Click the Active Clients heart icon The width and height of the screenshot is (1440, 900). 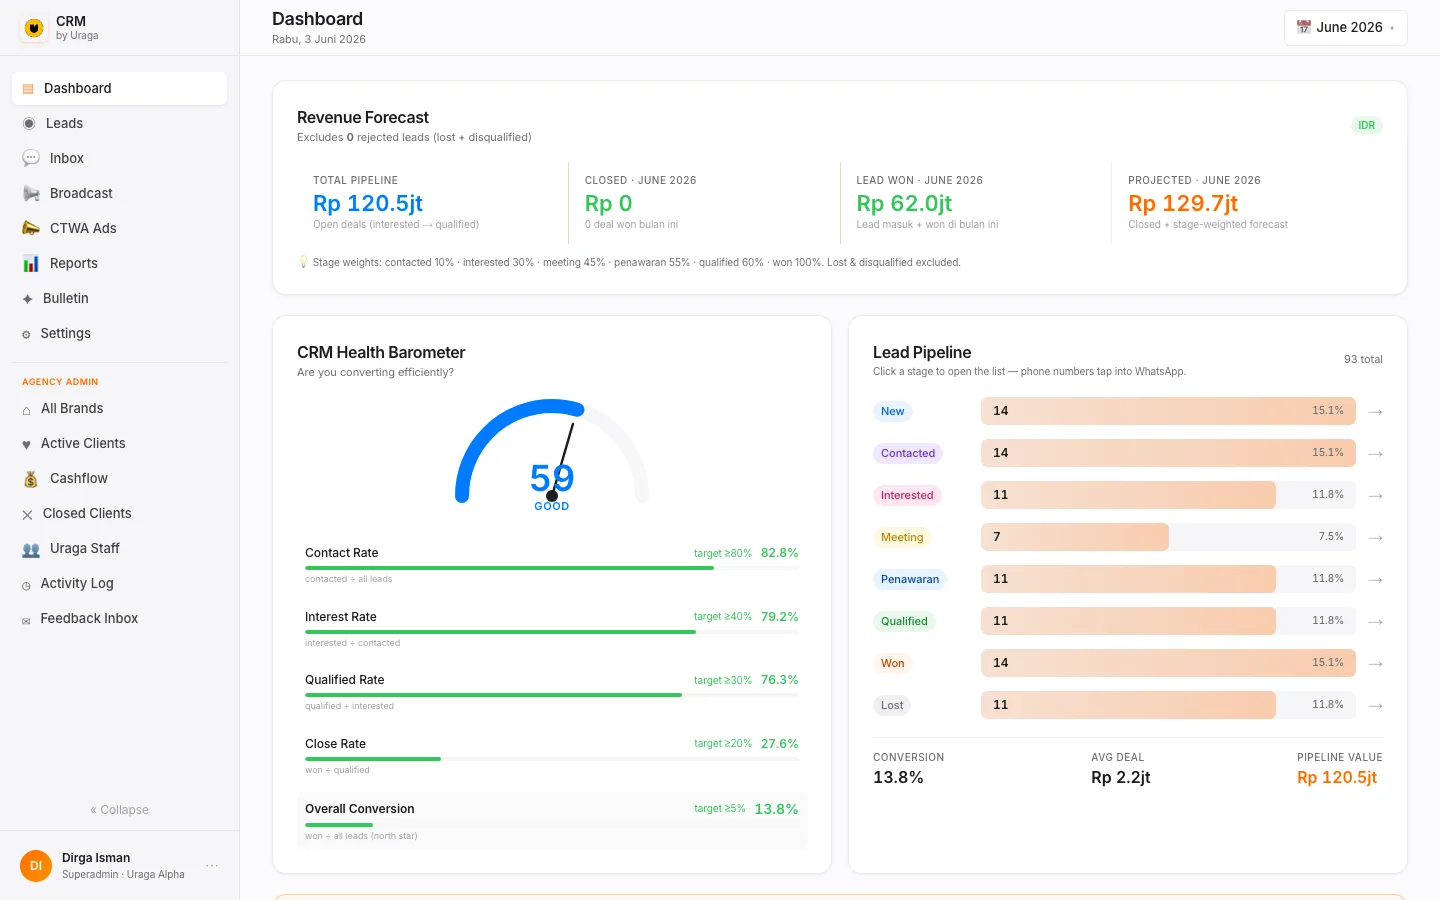(x=26, y=445)
